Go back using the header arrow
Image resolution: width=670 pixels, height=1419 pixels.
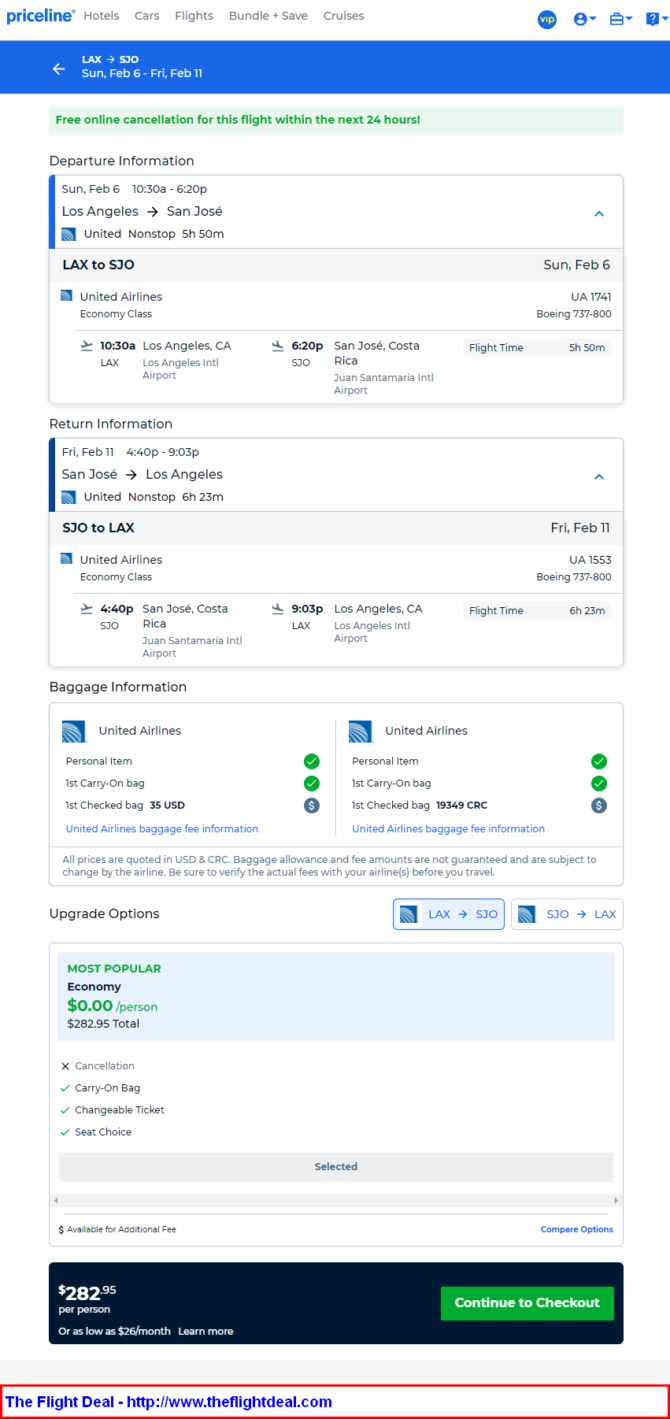[58, 68]
